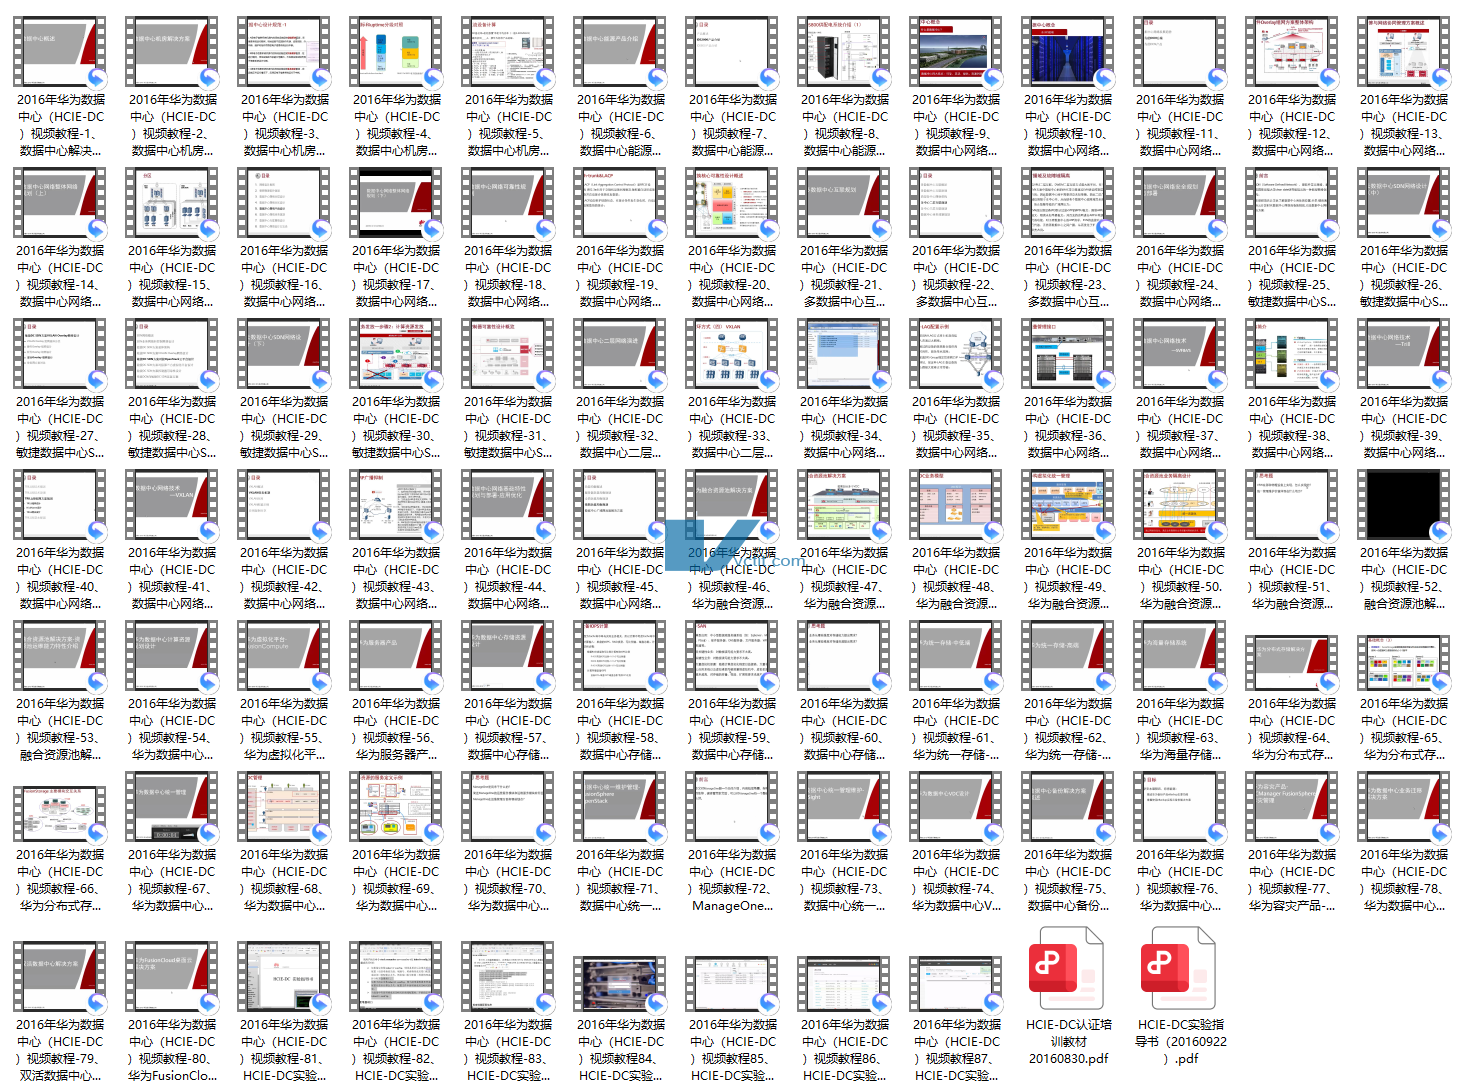Select the 视频教程-77 video file icon

[1292, 807]
